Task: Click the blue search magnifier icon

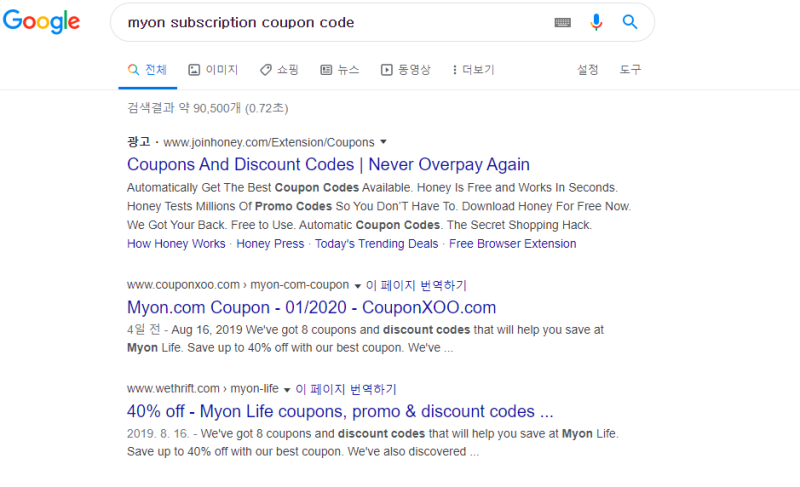Action: tap(630, 22)
